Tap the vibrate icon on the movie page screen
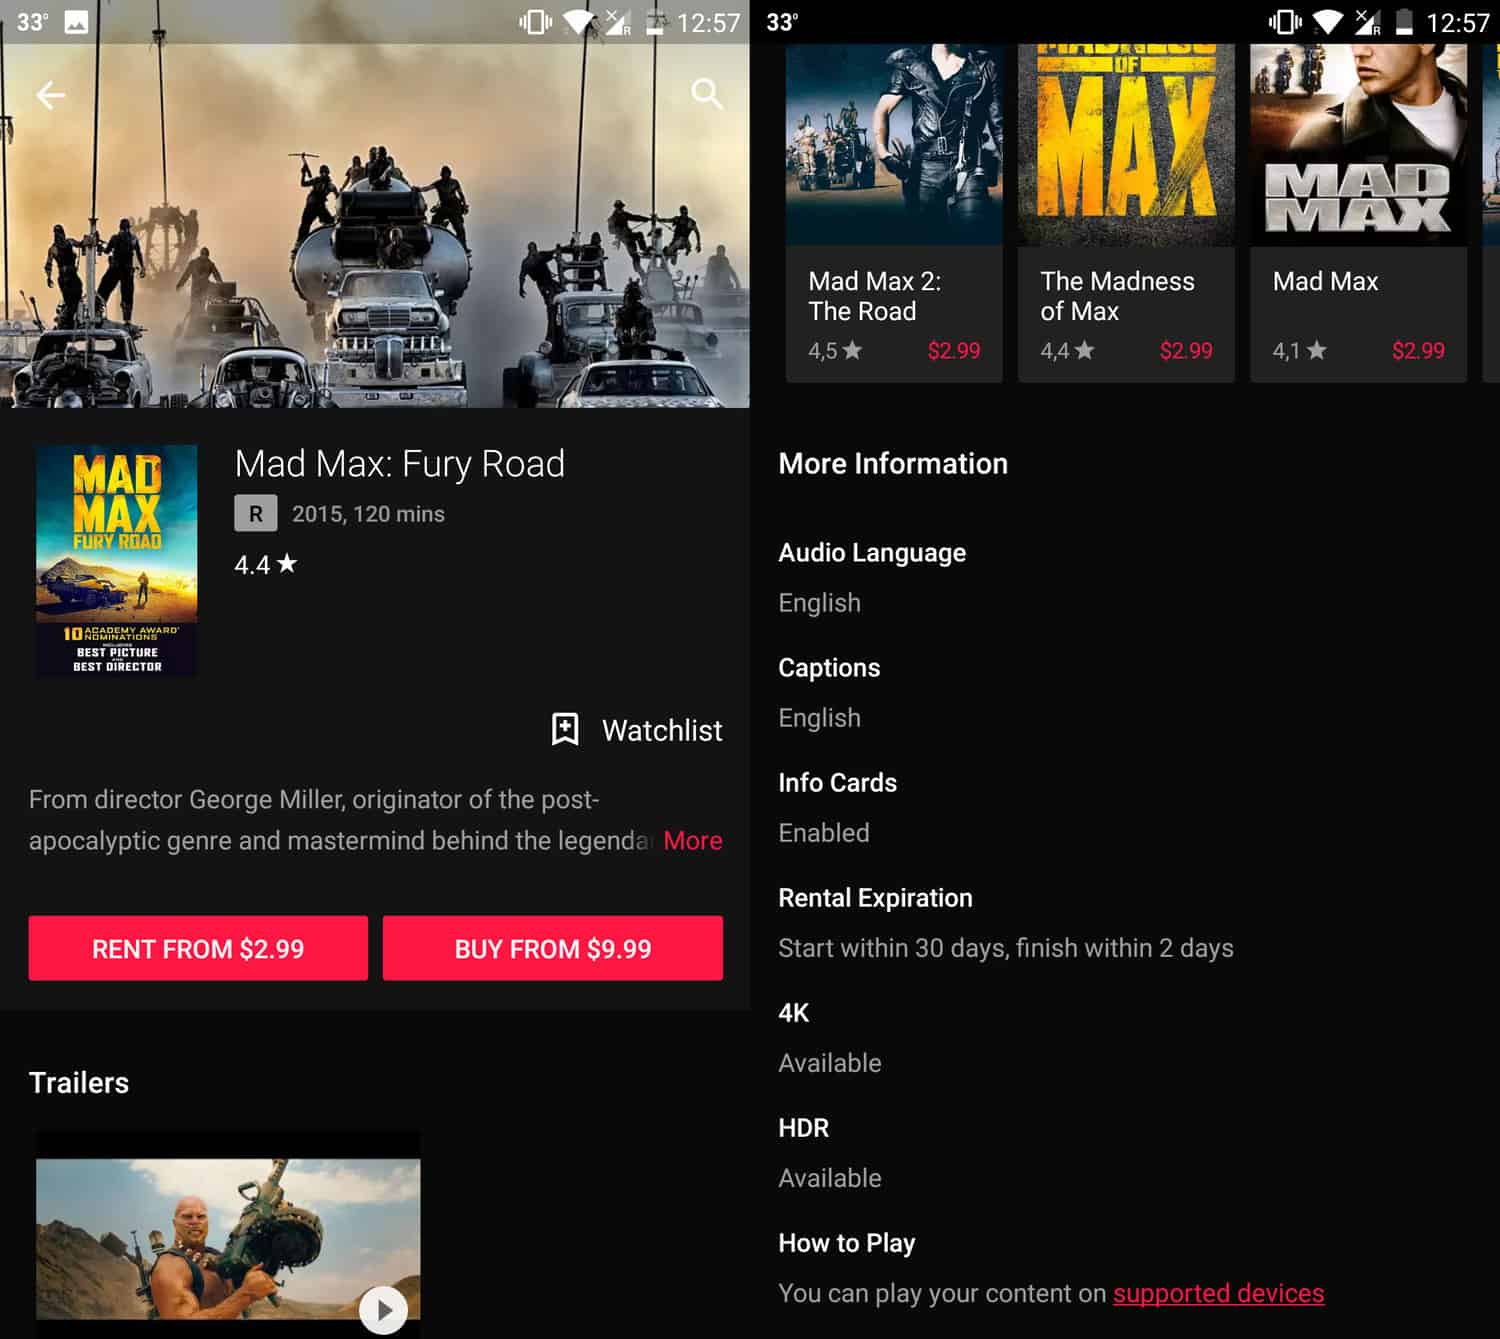This screenshot has height=1339, width=1500. [535, 22]
